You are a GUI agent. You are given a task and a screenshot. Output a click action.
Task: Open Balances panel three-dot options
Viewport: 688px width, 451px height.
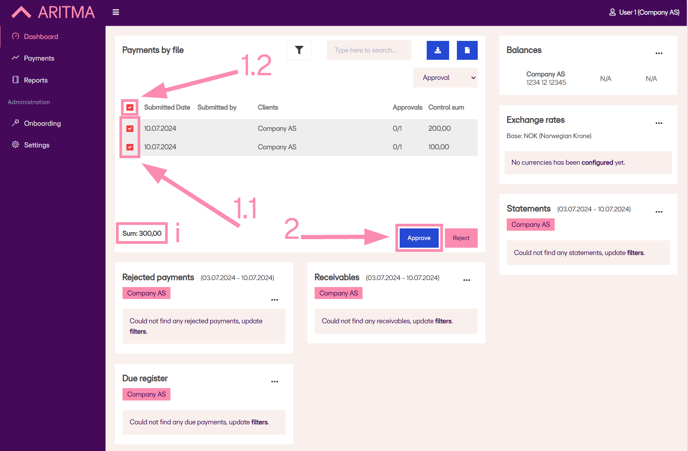tap(659, 53)
